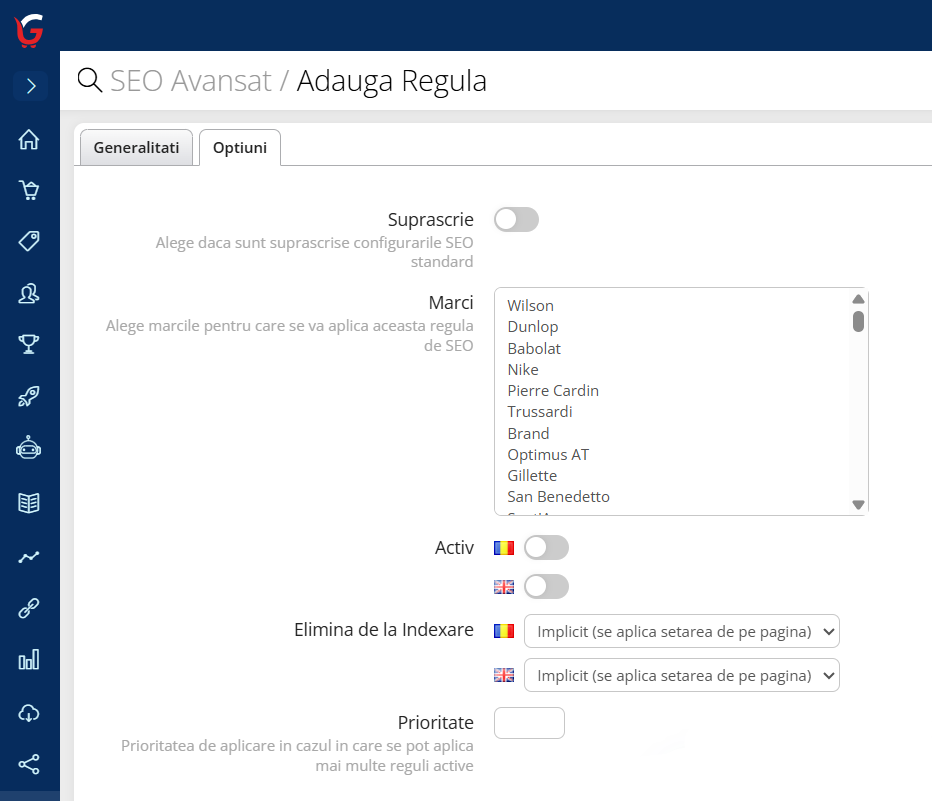This screenshot has height=801, width=932.
Task: Open the trend line analytics icon
Action: pos(29,557)
